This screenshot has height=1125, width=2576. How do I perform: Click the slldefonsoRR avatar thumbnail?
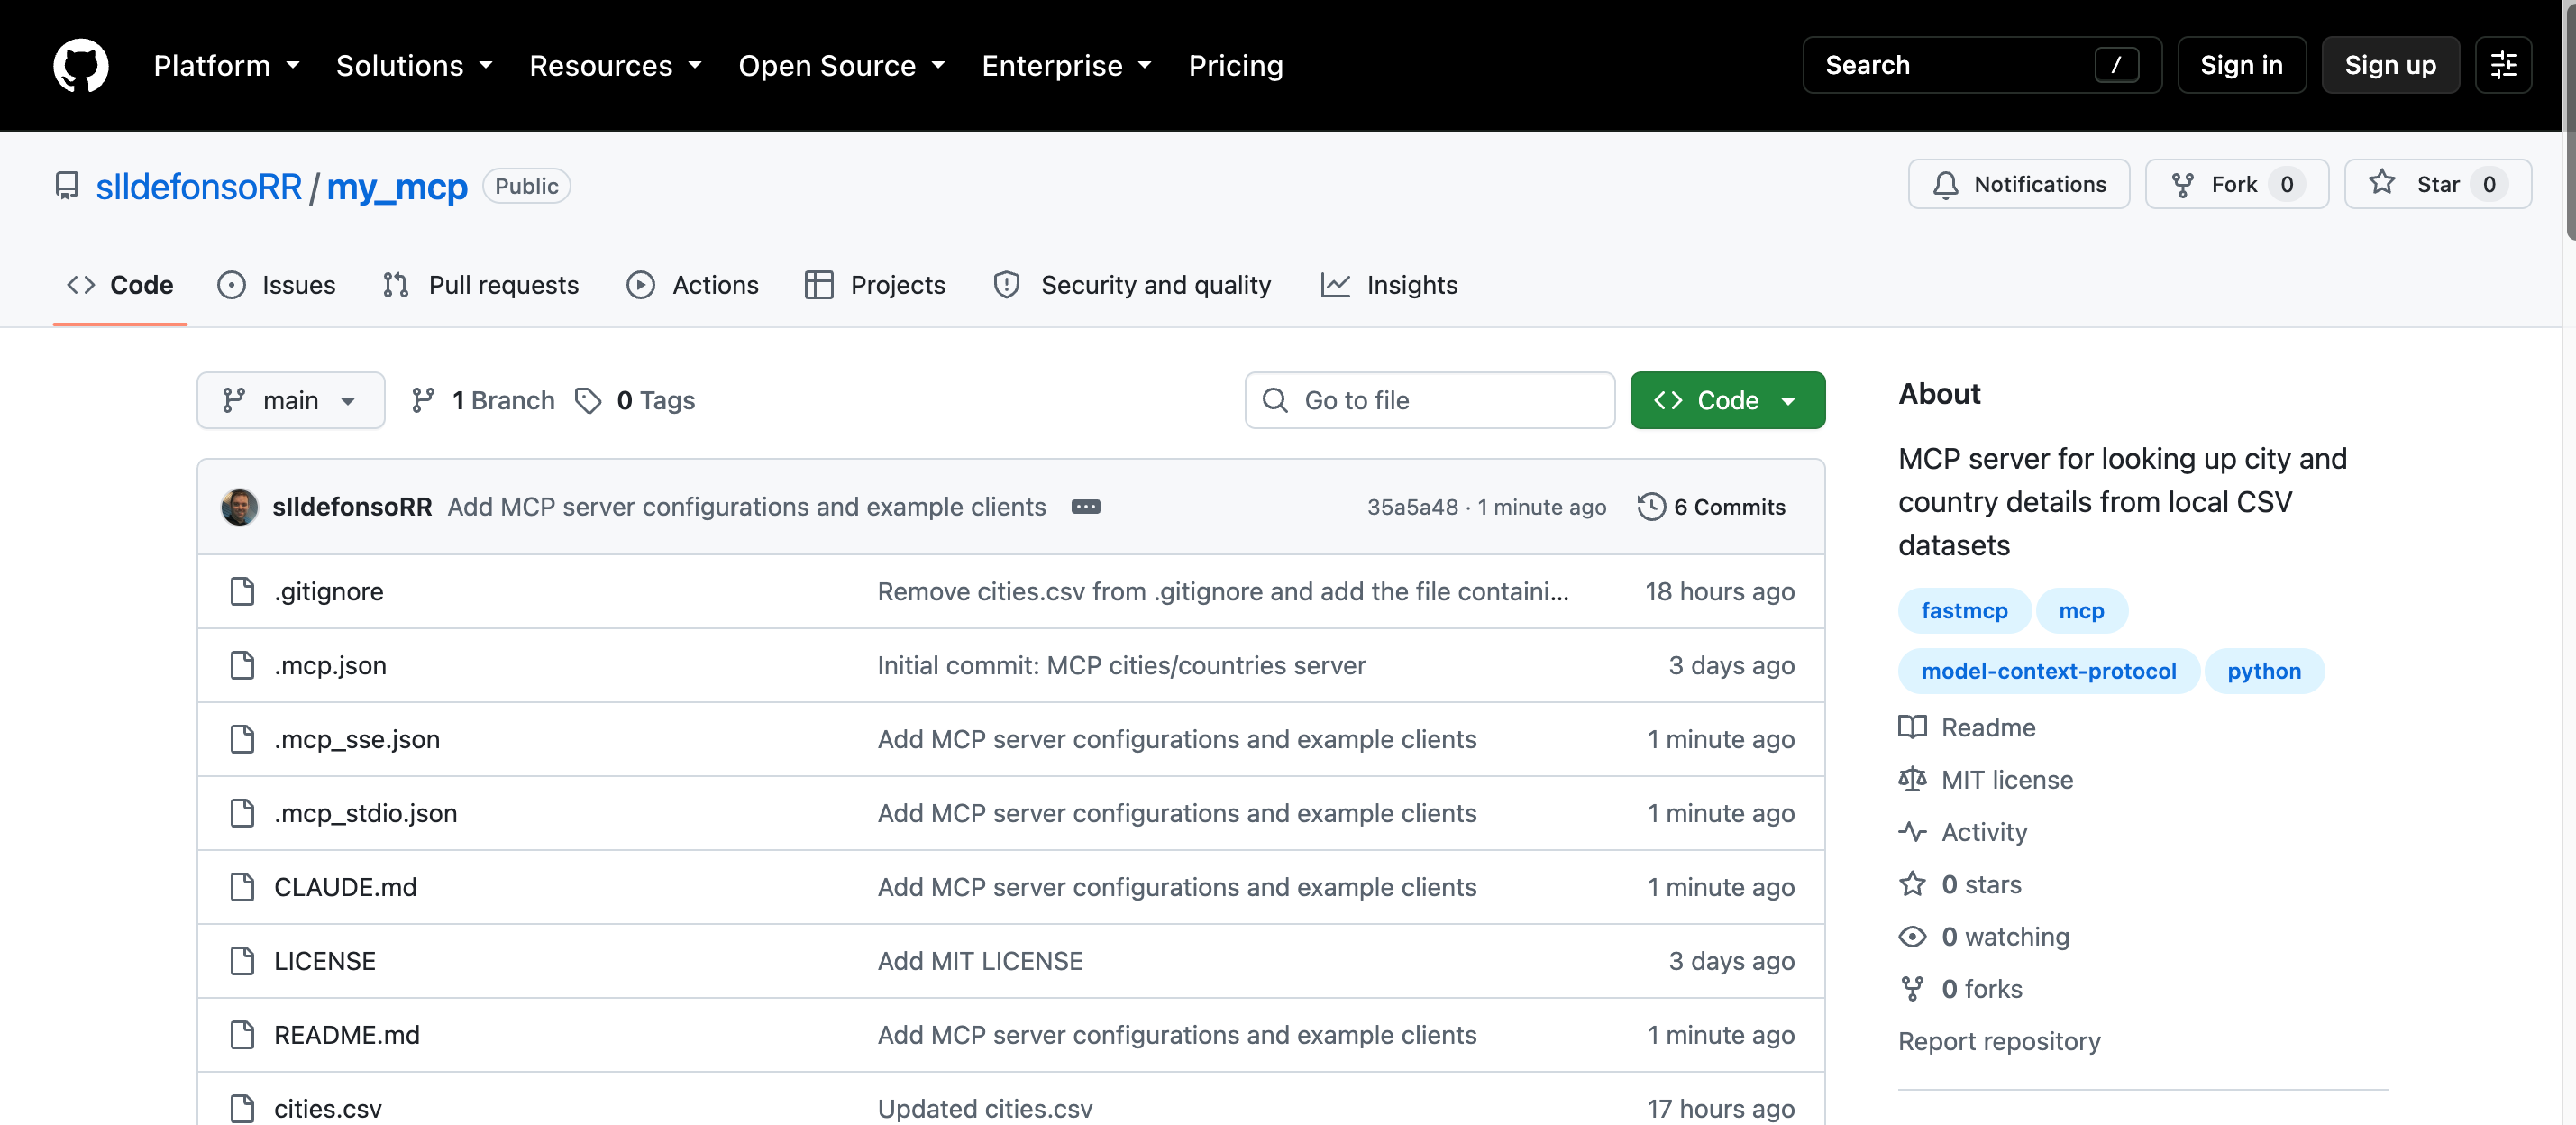pos(239,507)
